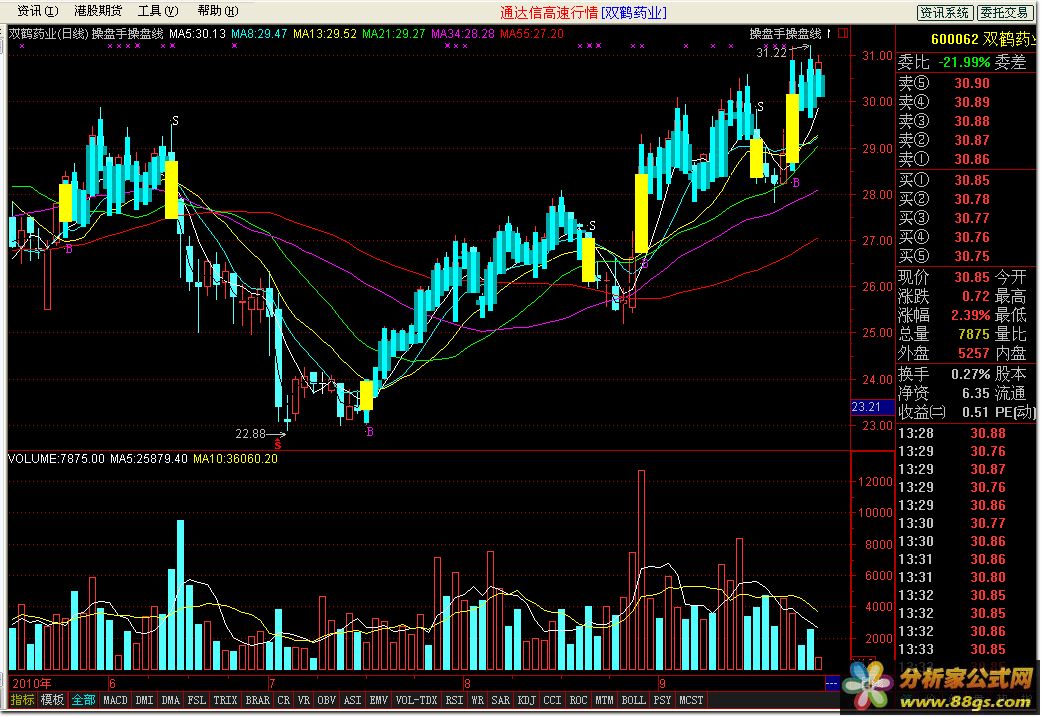Select the 卖③ 30.88 ask row

tap(944, 121)
